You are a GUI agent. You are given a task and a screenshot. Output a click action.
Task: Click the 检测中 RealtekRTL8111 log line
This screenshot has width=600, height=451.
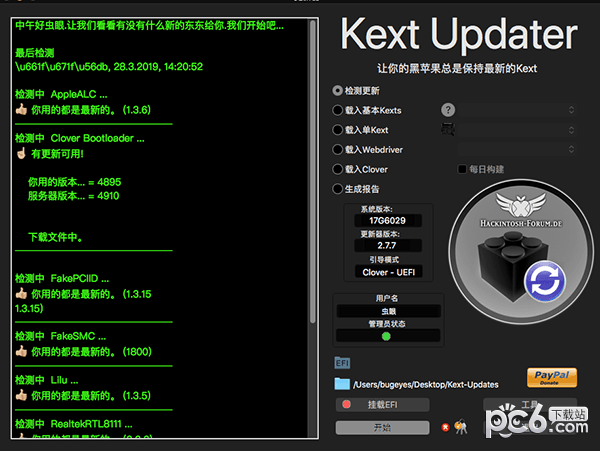click(74, 424)
